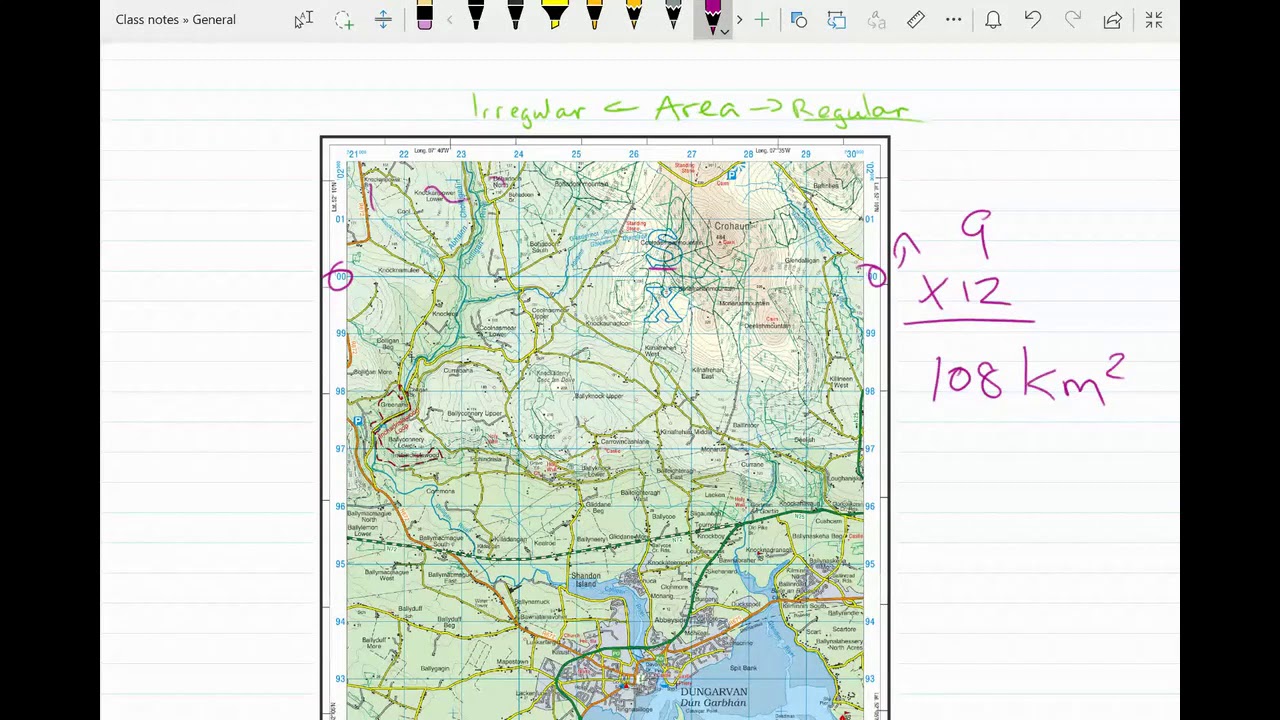Toggle the ink to shape tool
This screenshot has width=1280, height=720.
tap(798, 20)
